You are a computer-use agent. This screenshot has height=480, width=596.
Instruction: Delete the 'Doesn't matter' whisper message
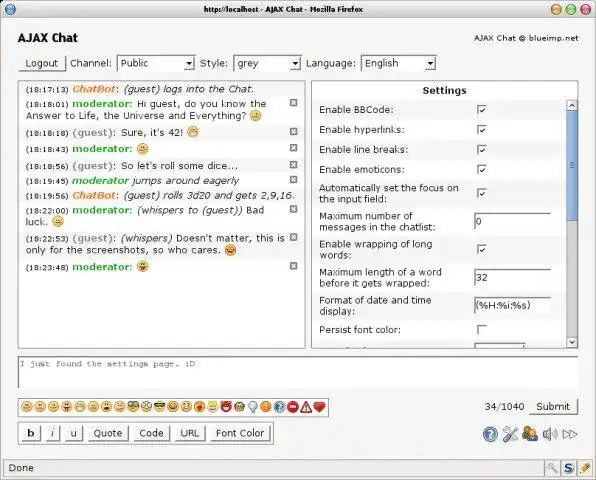293,237
